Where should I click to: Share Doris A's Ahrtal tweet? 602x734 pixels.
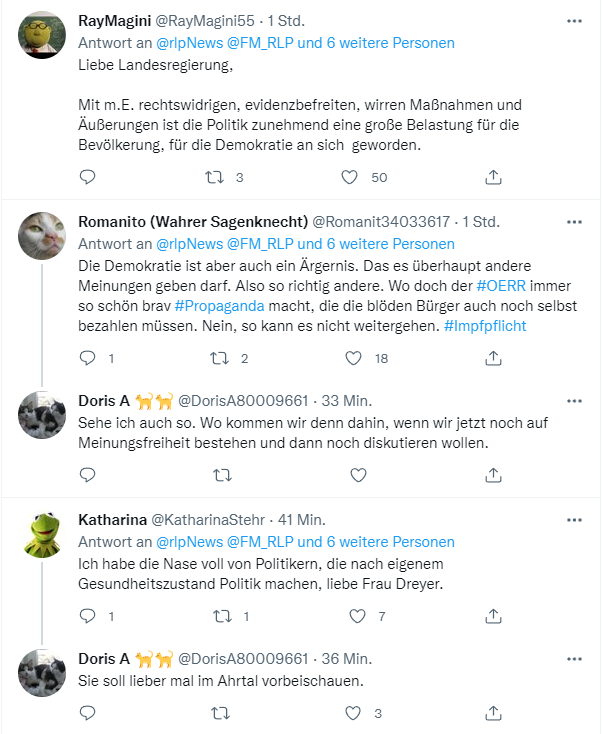point(493,713)
